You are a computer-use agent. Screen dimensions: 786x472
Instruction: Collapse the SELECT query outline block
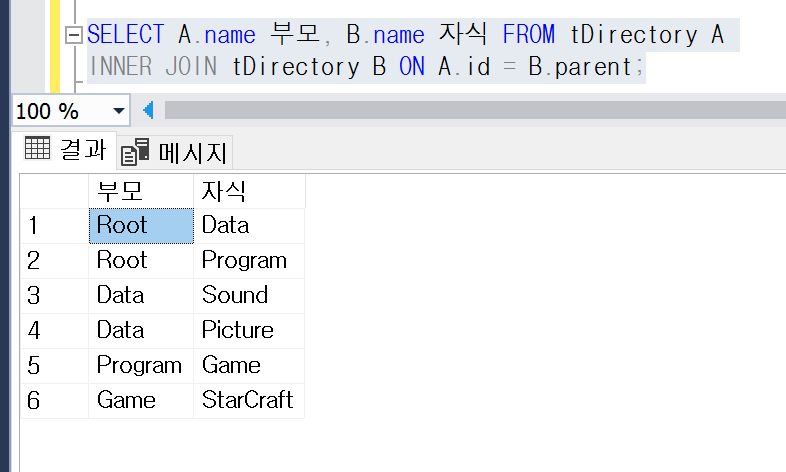click(x=74, y=35)
